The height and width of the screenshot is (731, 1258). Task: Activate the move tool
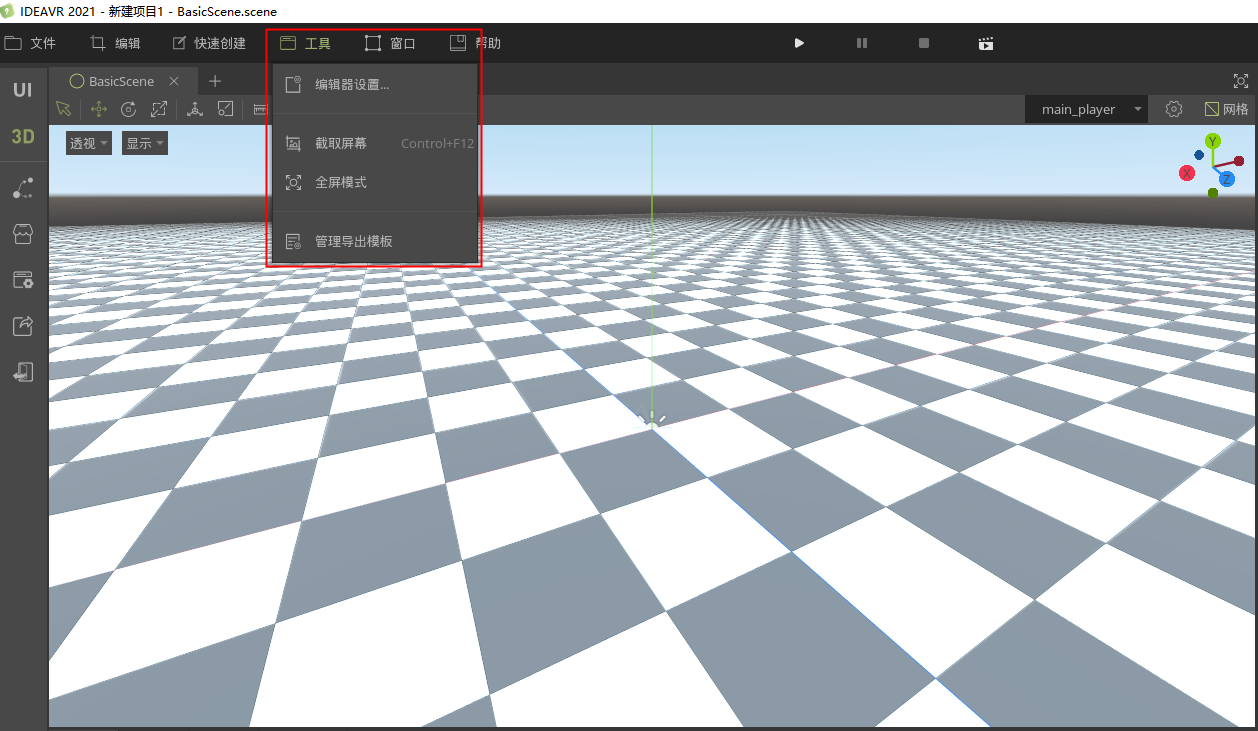pos(99,109)
